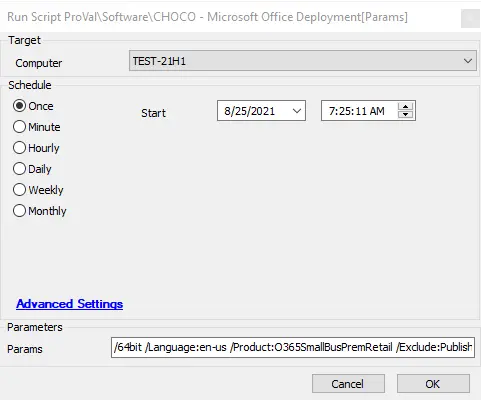
Task: Expand the start date picker arrow
Action: 297,111
